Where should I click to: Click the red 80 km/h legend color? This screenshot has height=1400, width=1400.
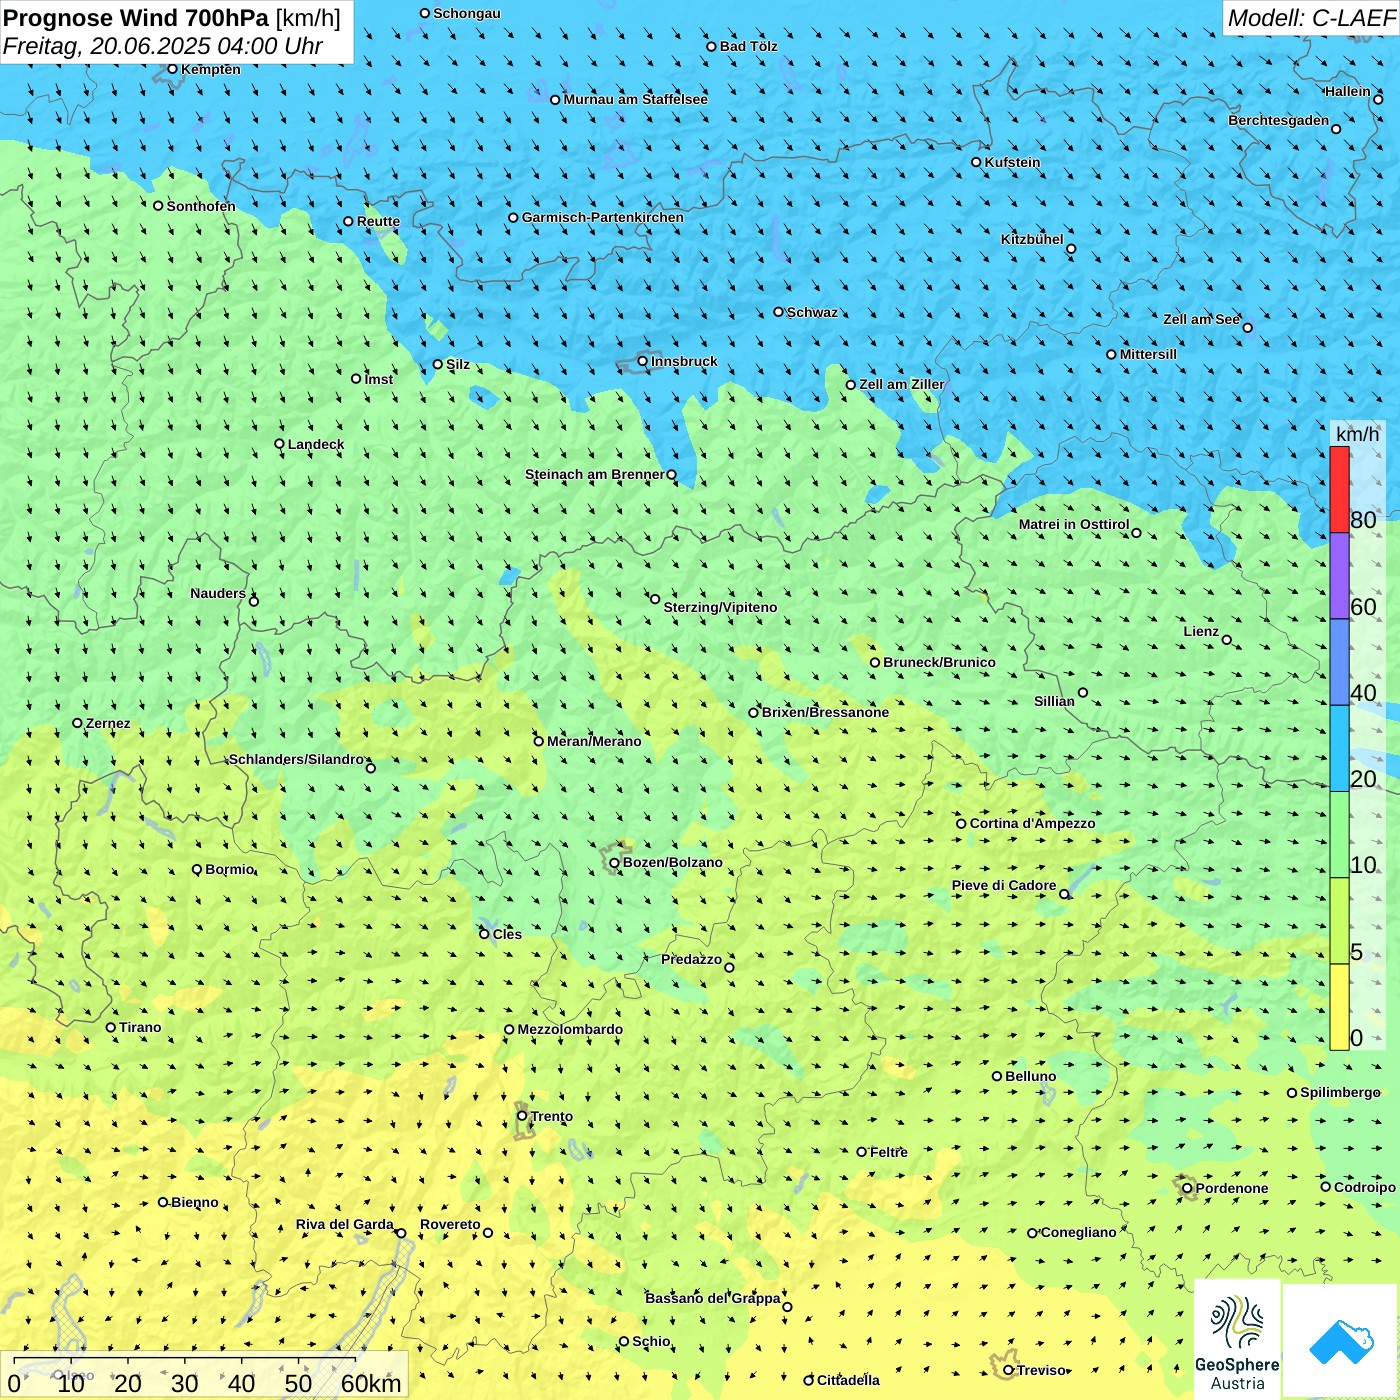click(x=1339, y=489)
